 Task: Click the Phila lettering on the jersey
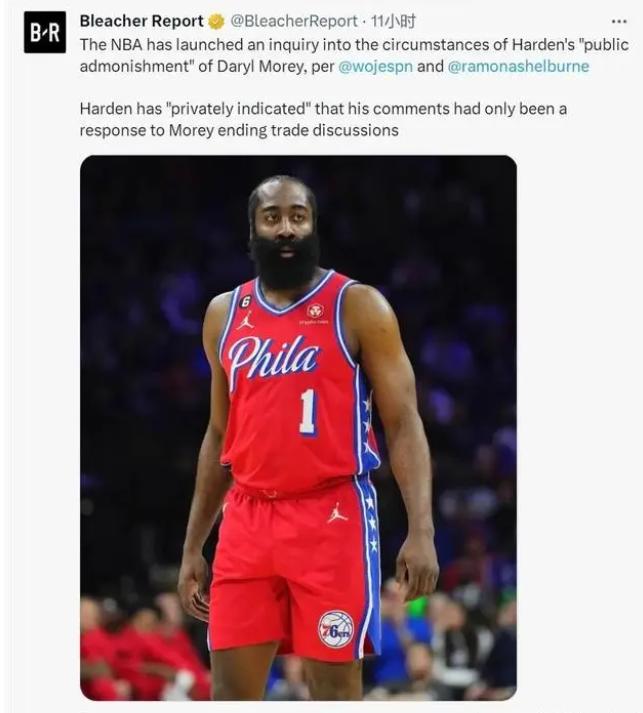coord(273,359)
